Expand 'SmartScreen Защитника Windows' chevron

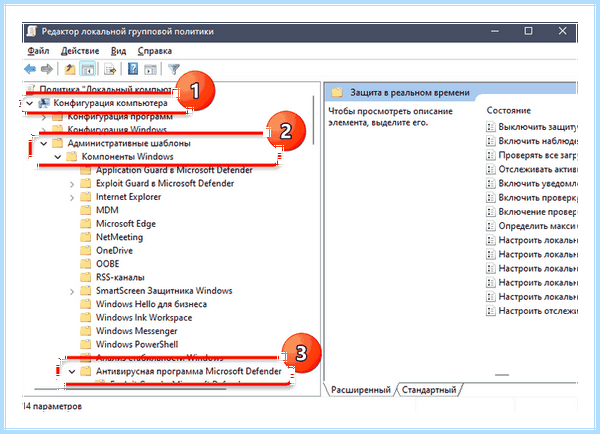click(x=72, y=292)
